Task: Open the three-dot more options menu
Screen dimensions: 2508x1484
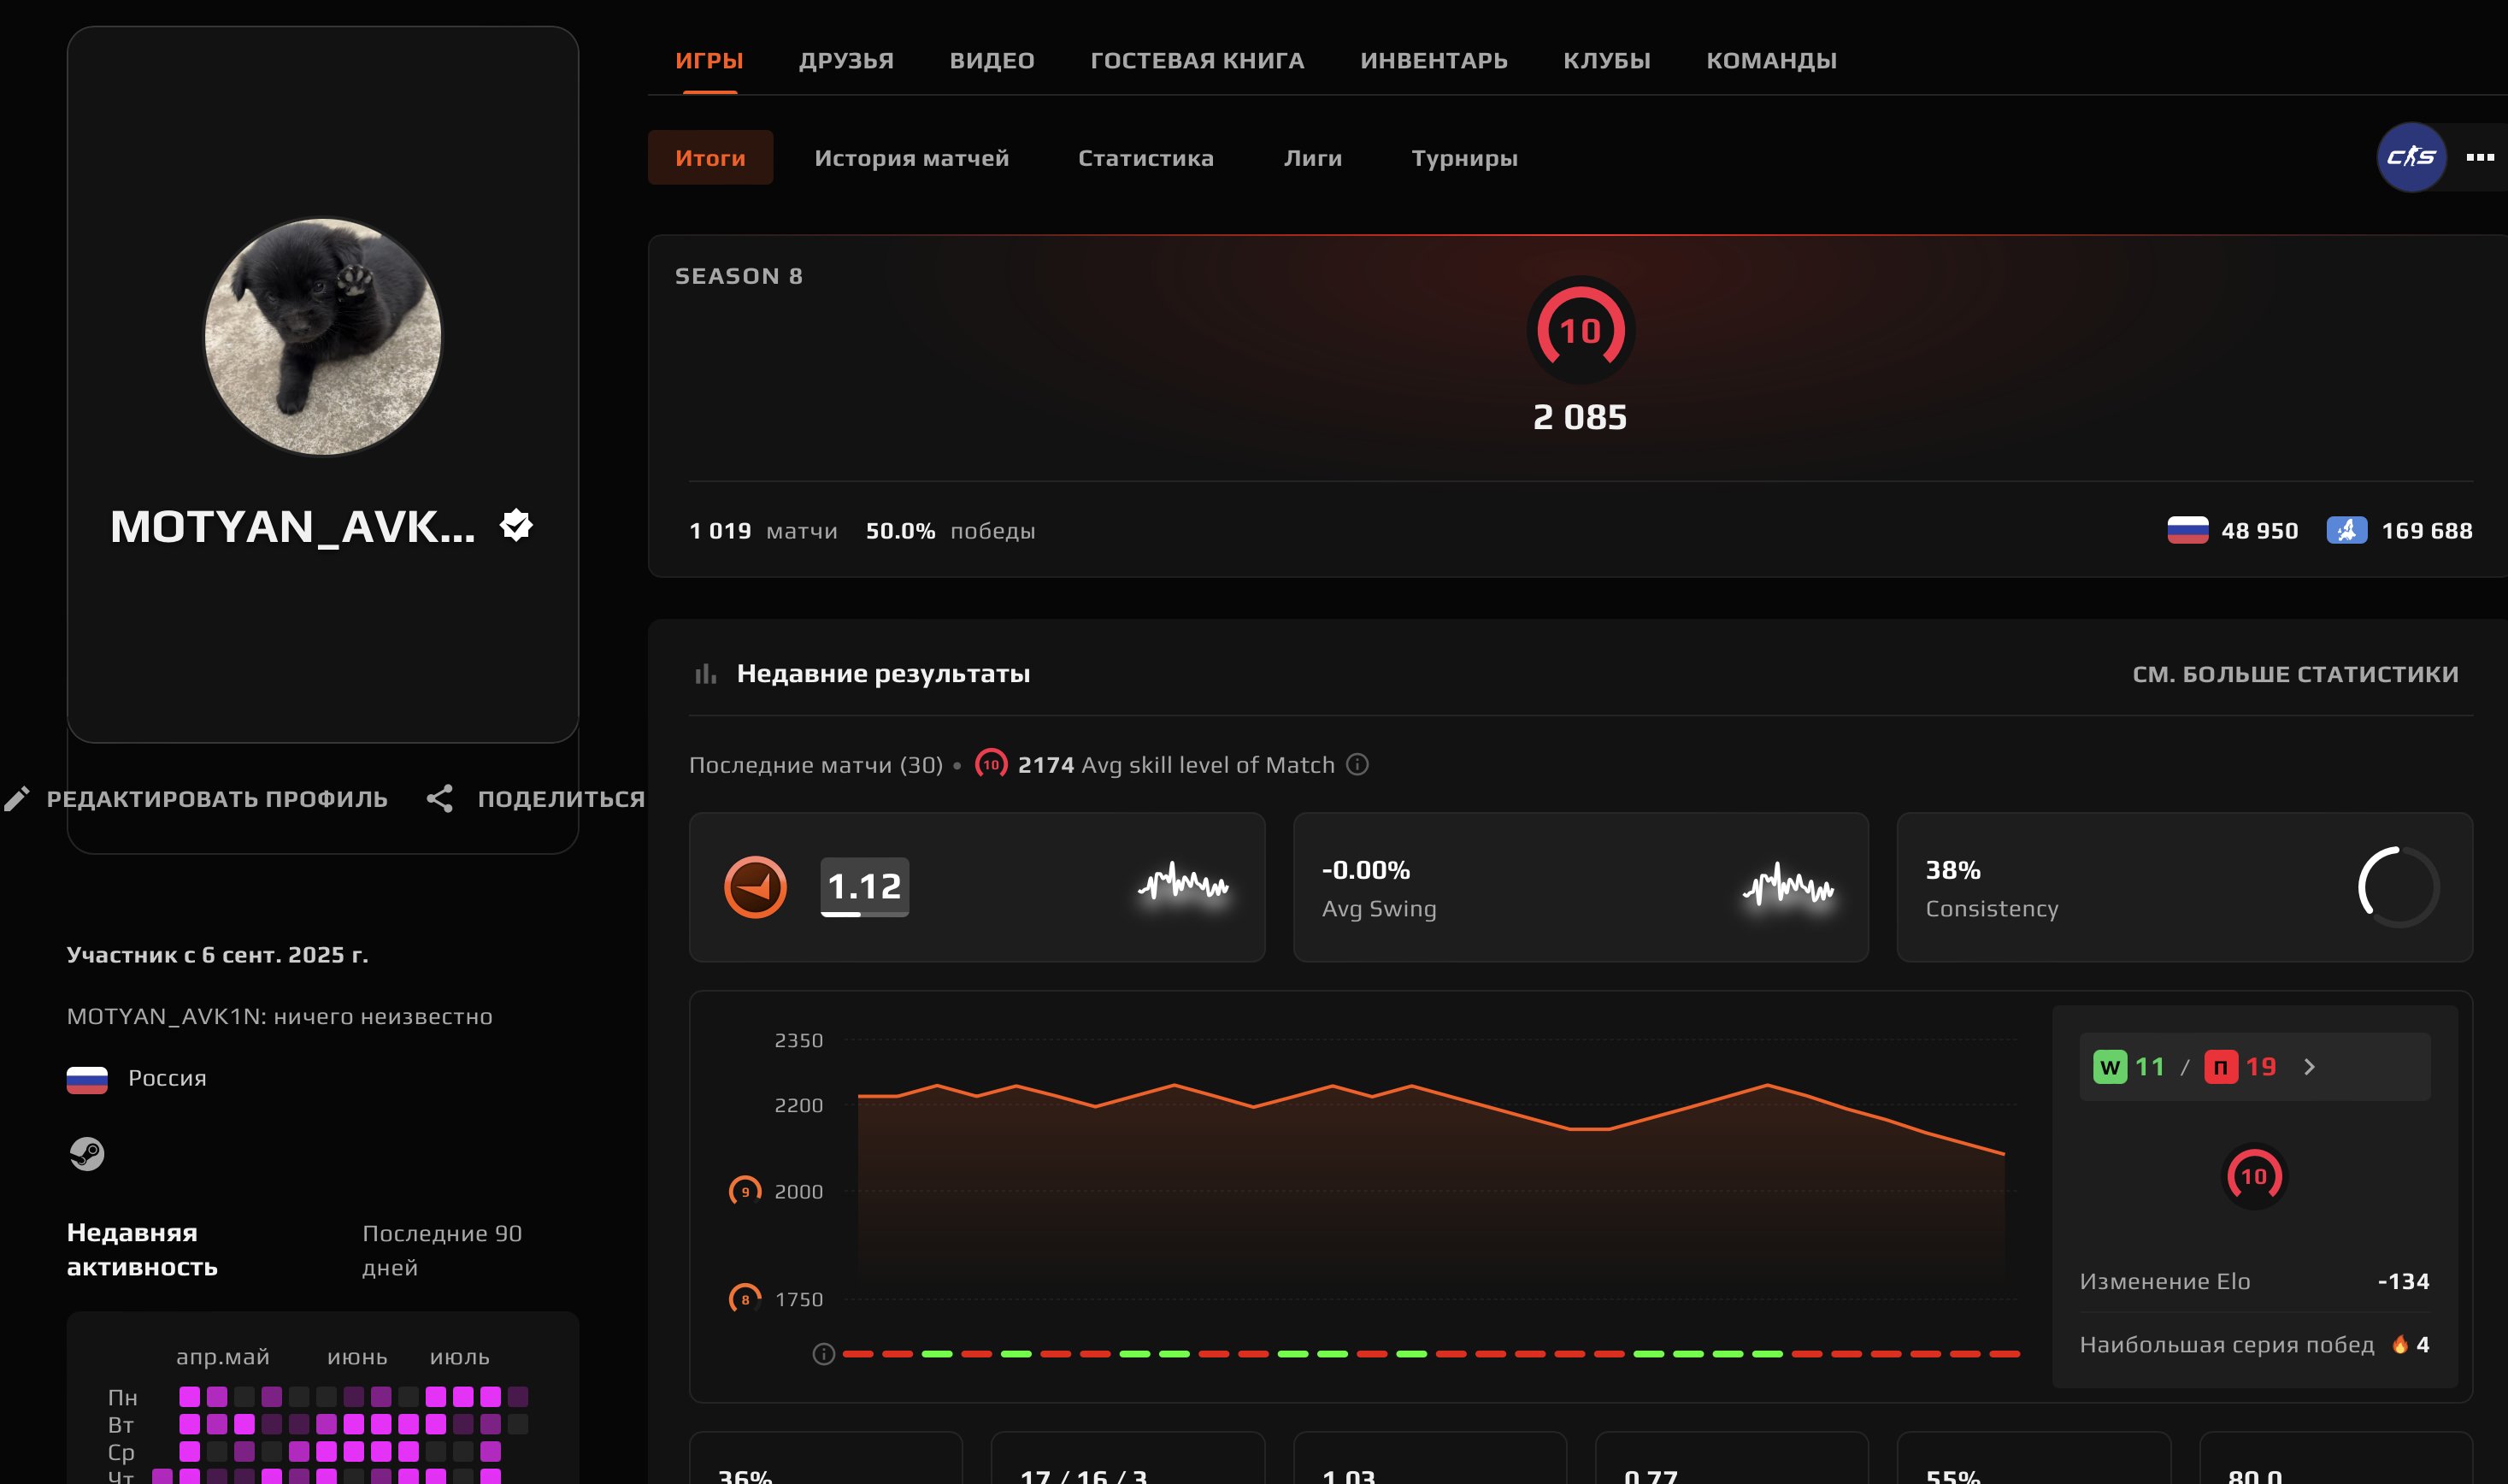Action: tap(2480, 157)
